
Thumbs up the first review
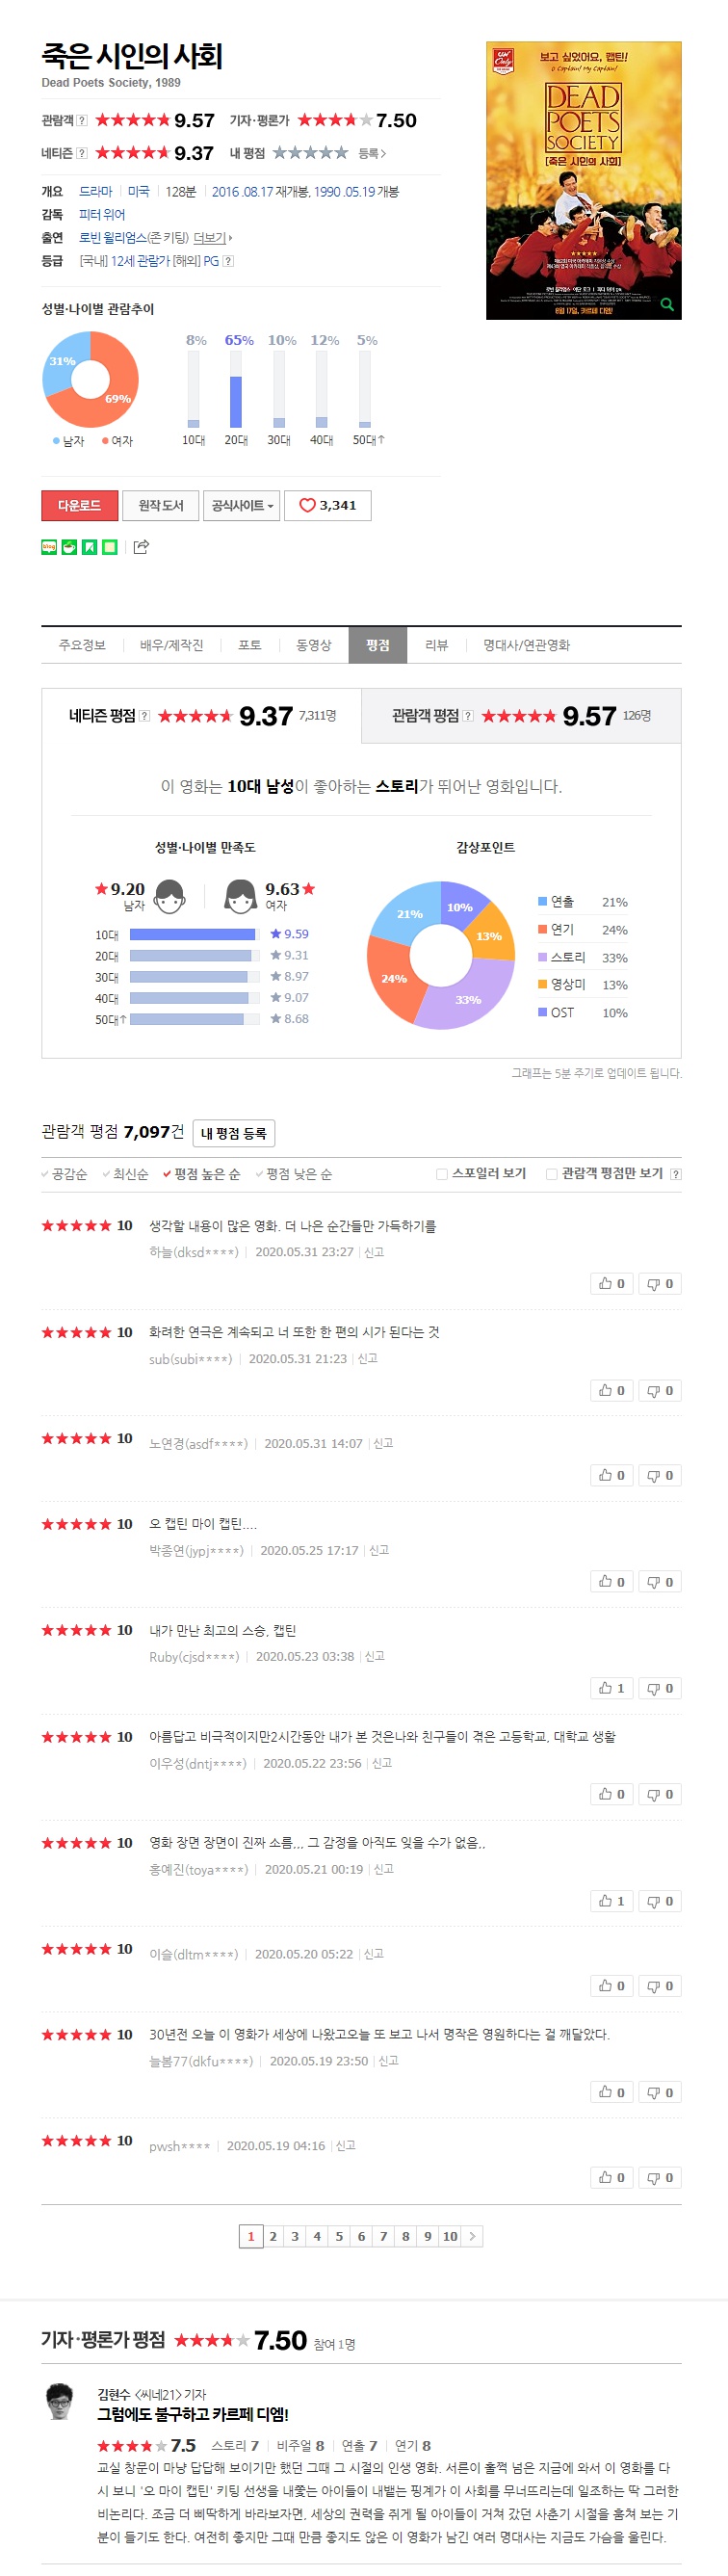[x=612, y=1284]
